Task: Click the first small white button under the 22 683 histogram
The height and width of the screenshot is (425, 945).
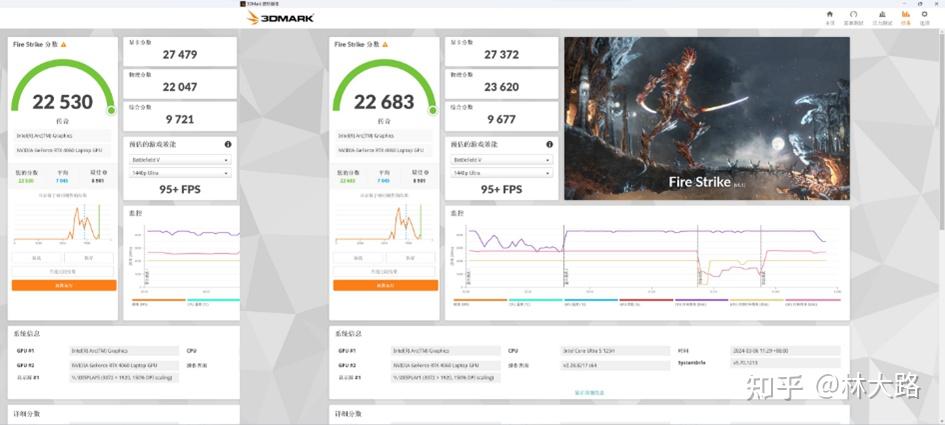Action: point(359,258)
